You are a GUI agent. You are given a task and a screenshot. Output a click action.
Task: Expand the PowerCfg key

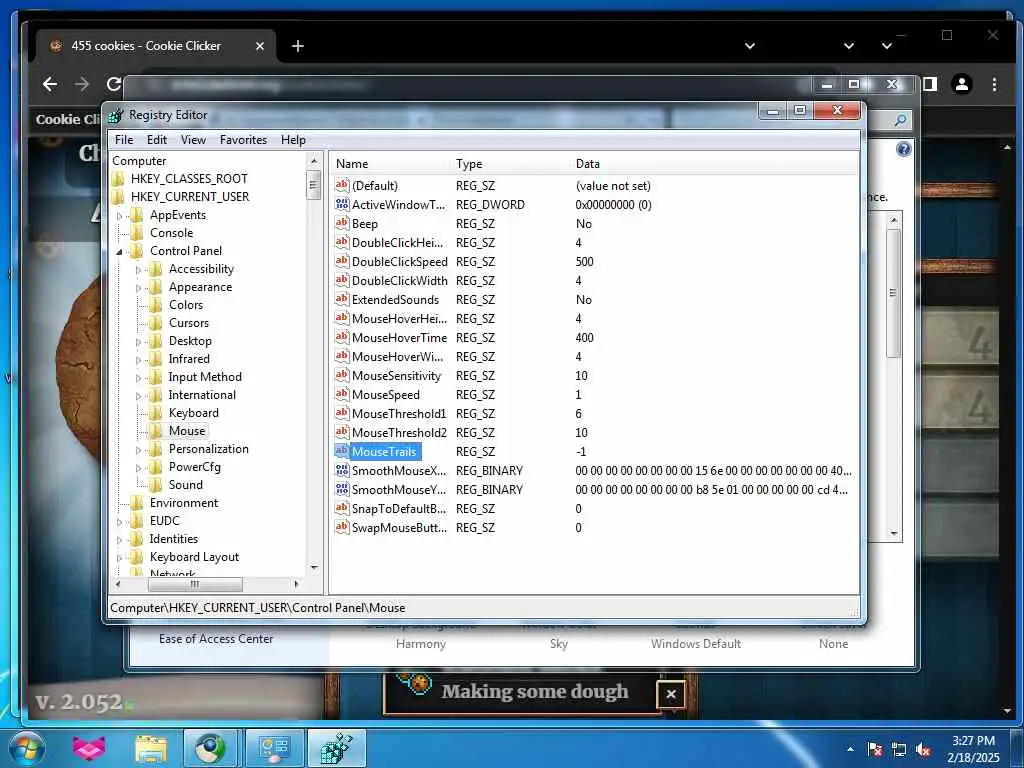[138, 468]
